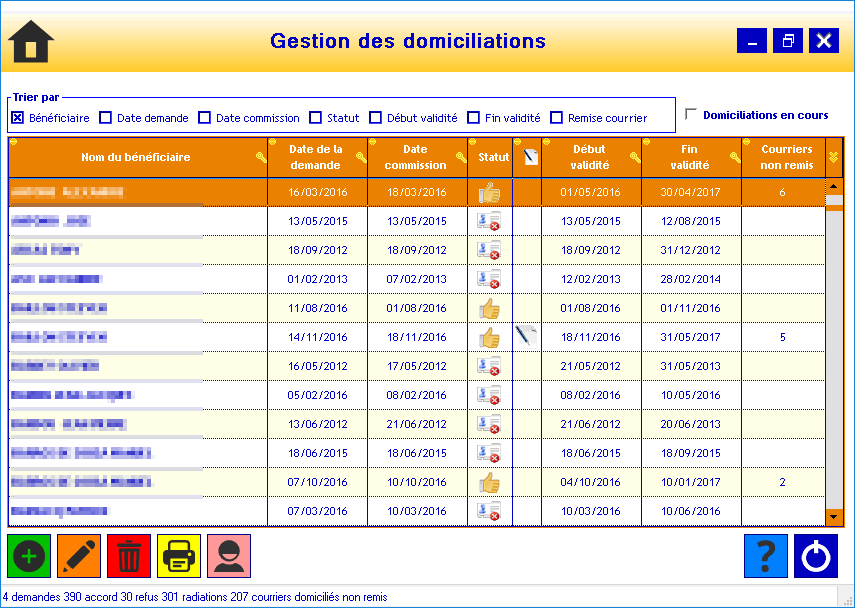Image resolution: width=855 pixels, height=608 pixels.
Task: Toggle sort by Fin validité
Action: 474,118
